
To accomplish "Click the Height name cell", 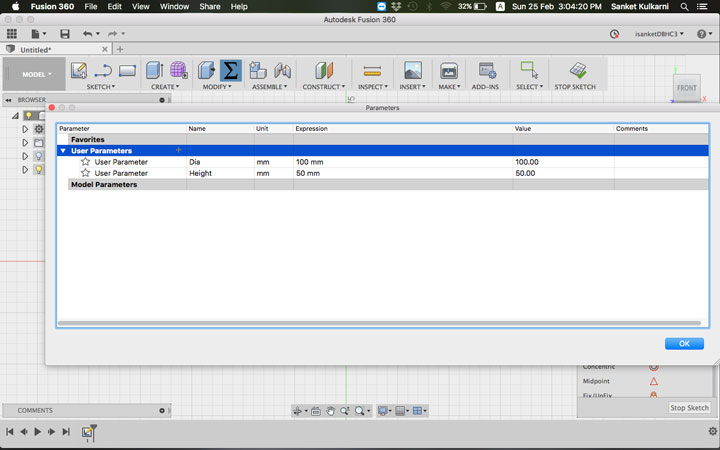I will tap(220, 173).
